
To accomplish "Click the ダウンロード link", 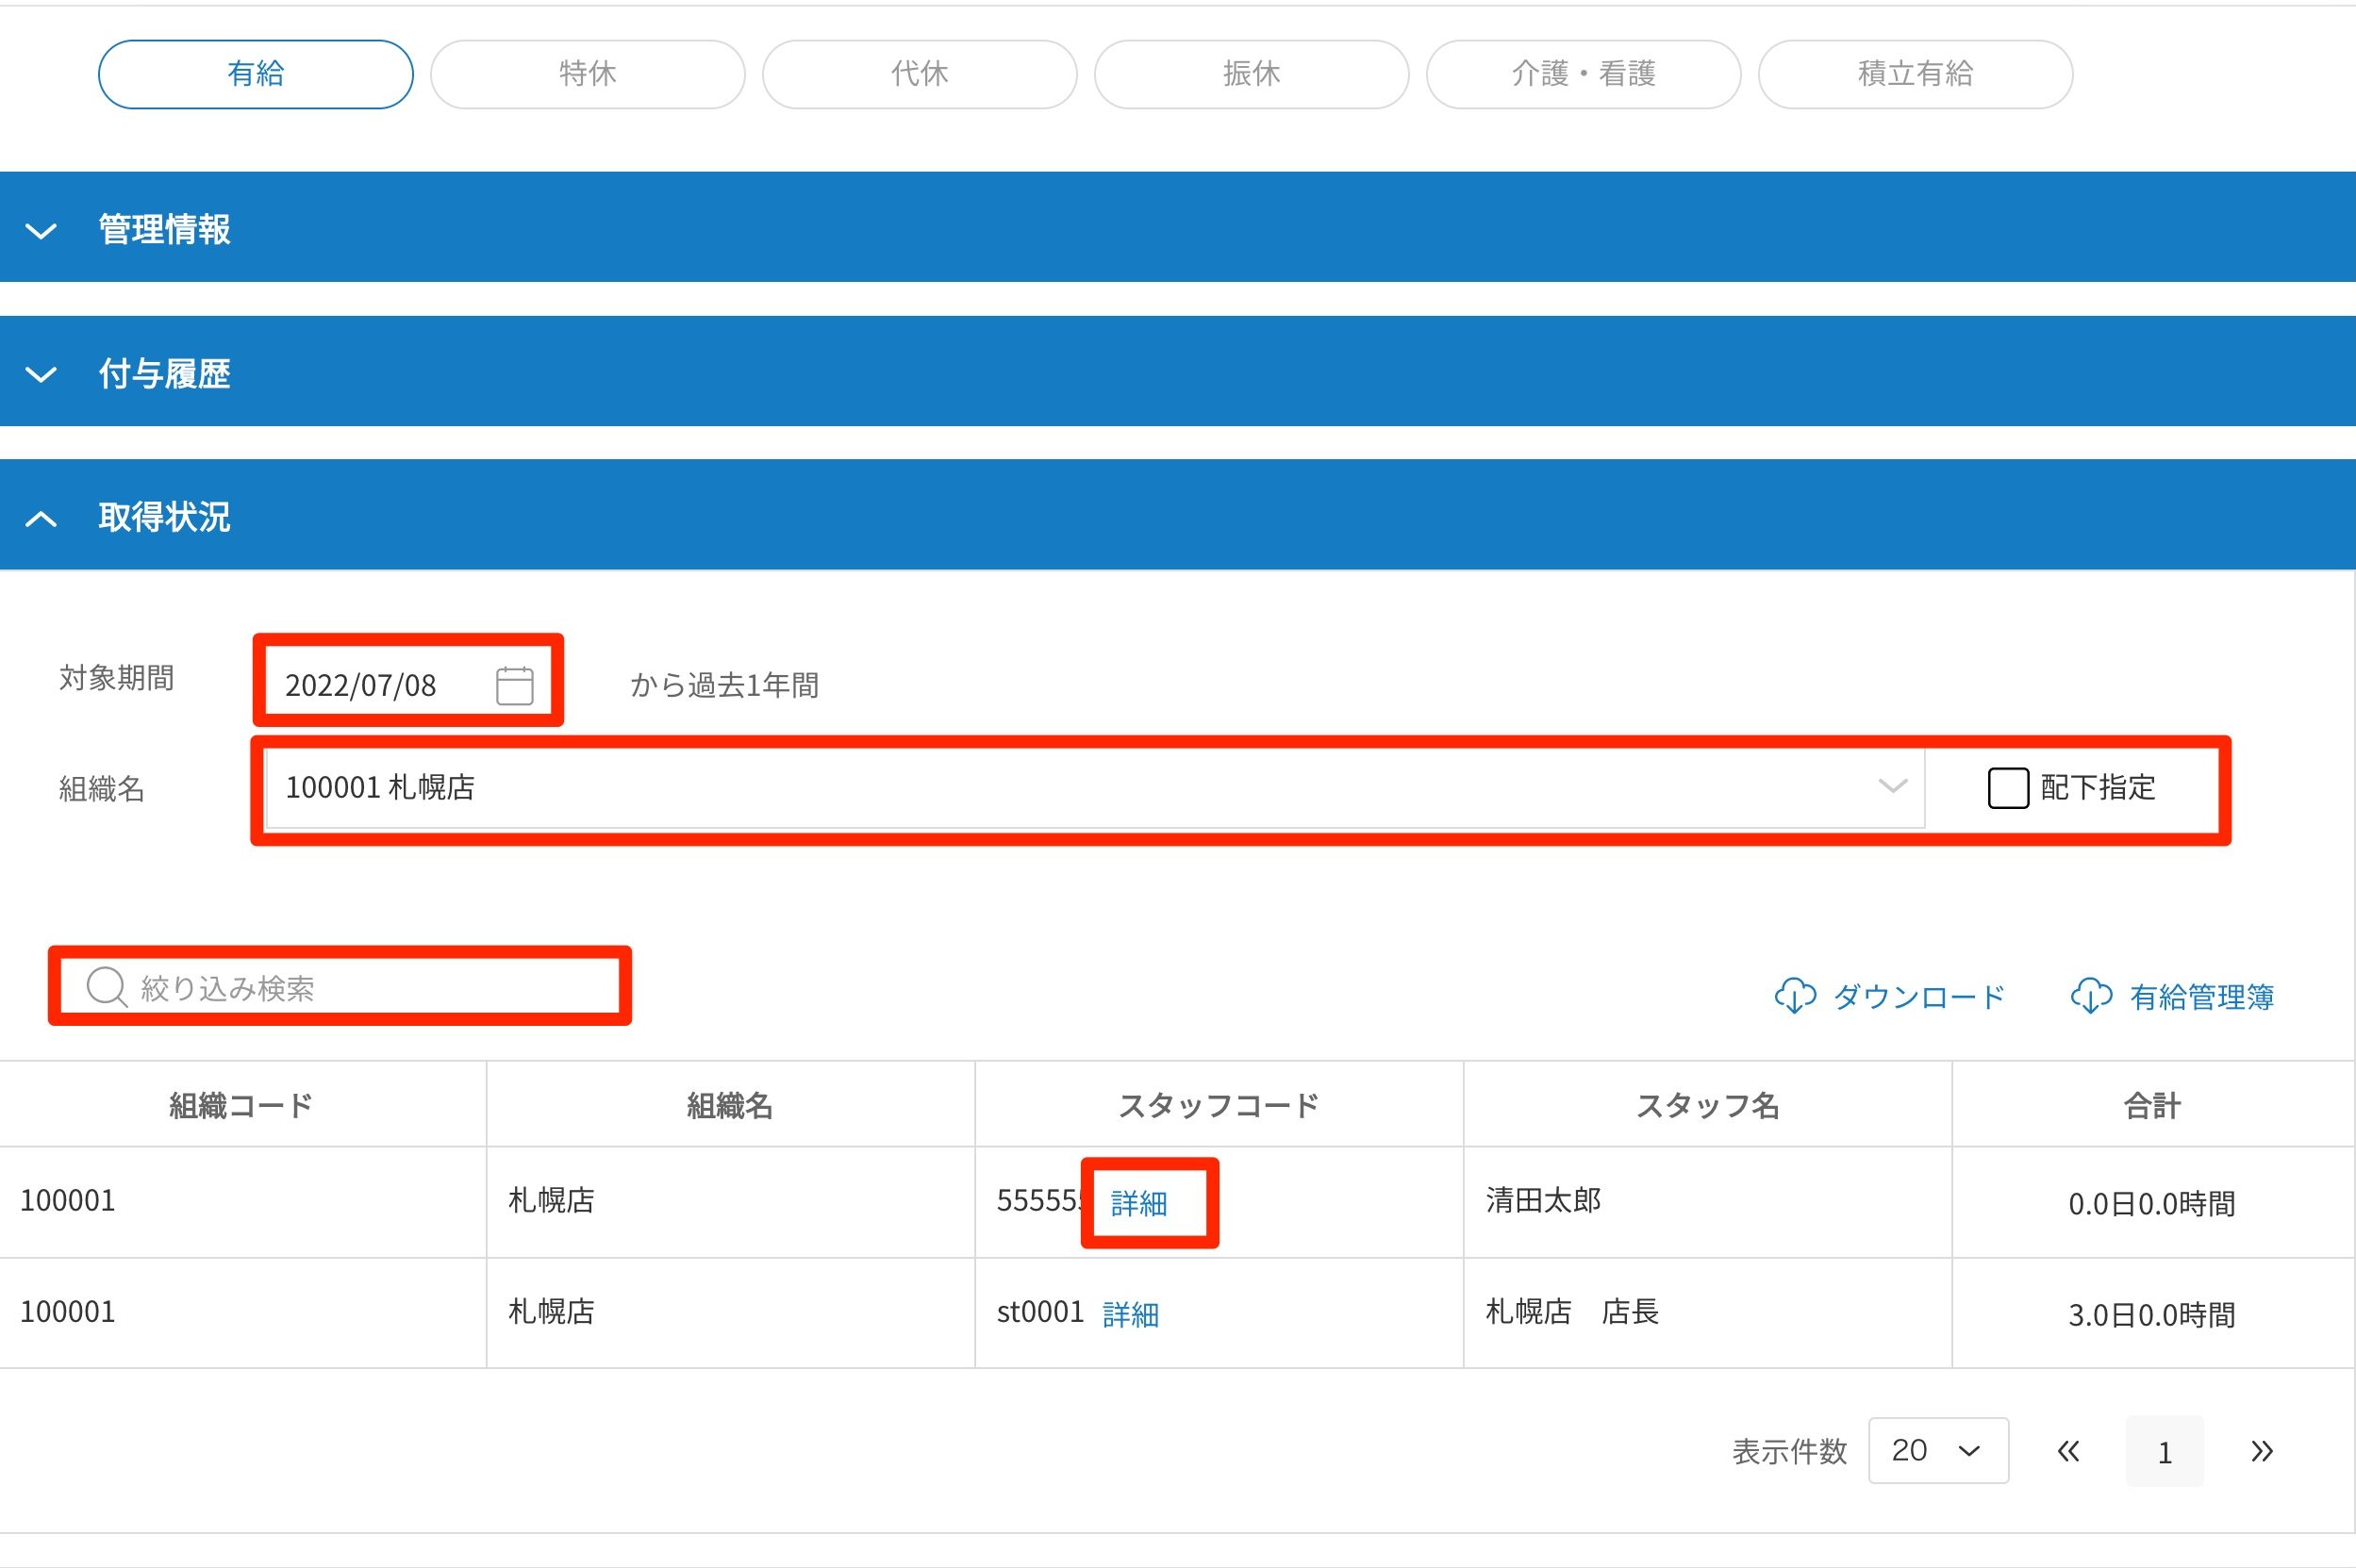I will click(x=1918, y=997).
